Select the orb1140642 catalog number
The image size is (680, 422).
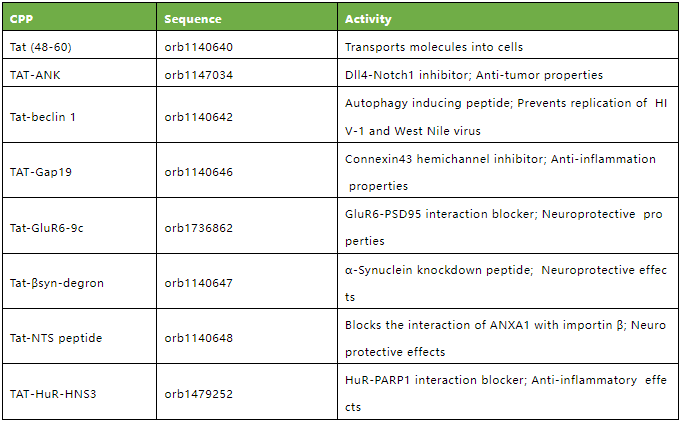coord(198,117)
